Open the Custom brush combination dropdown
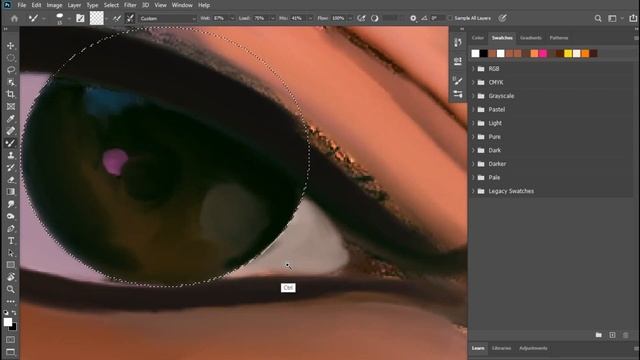This screenshot has height=360, width=640. point(168,18)
